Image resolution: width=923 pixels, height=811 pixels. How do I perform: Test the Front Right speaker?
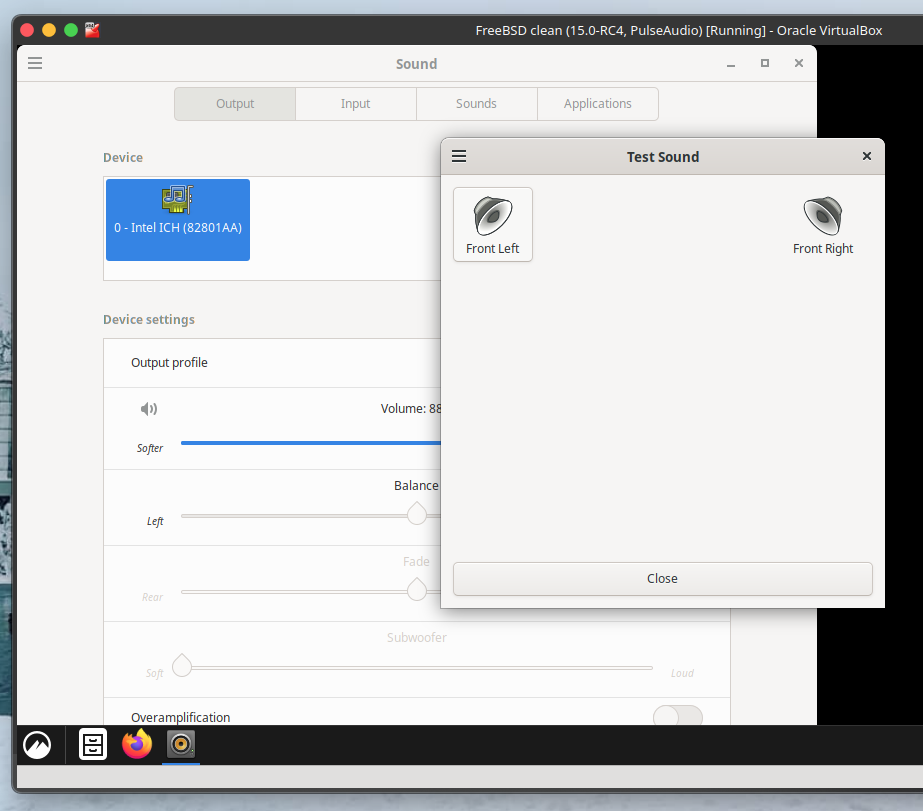[822, 224]
